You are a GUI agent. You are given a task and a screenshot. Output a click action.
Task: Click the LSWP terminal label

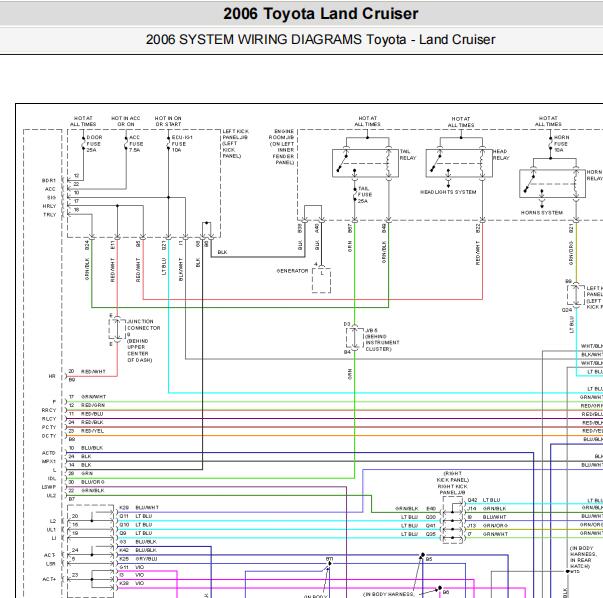click(x=49, y=487)
